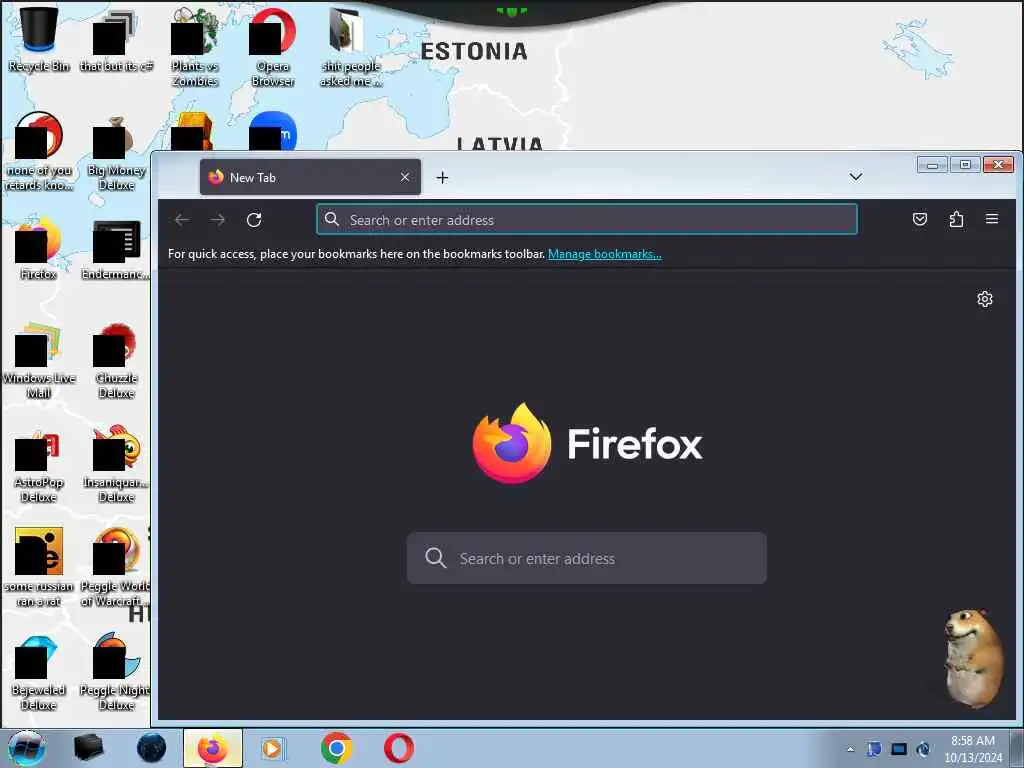Close the New Tab tab
This screenshot has width=1024, height=768.
click(405, 178)
